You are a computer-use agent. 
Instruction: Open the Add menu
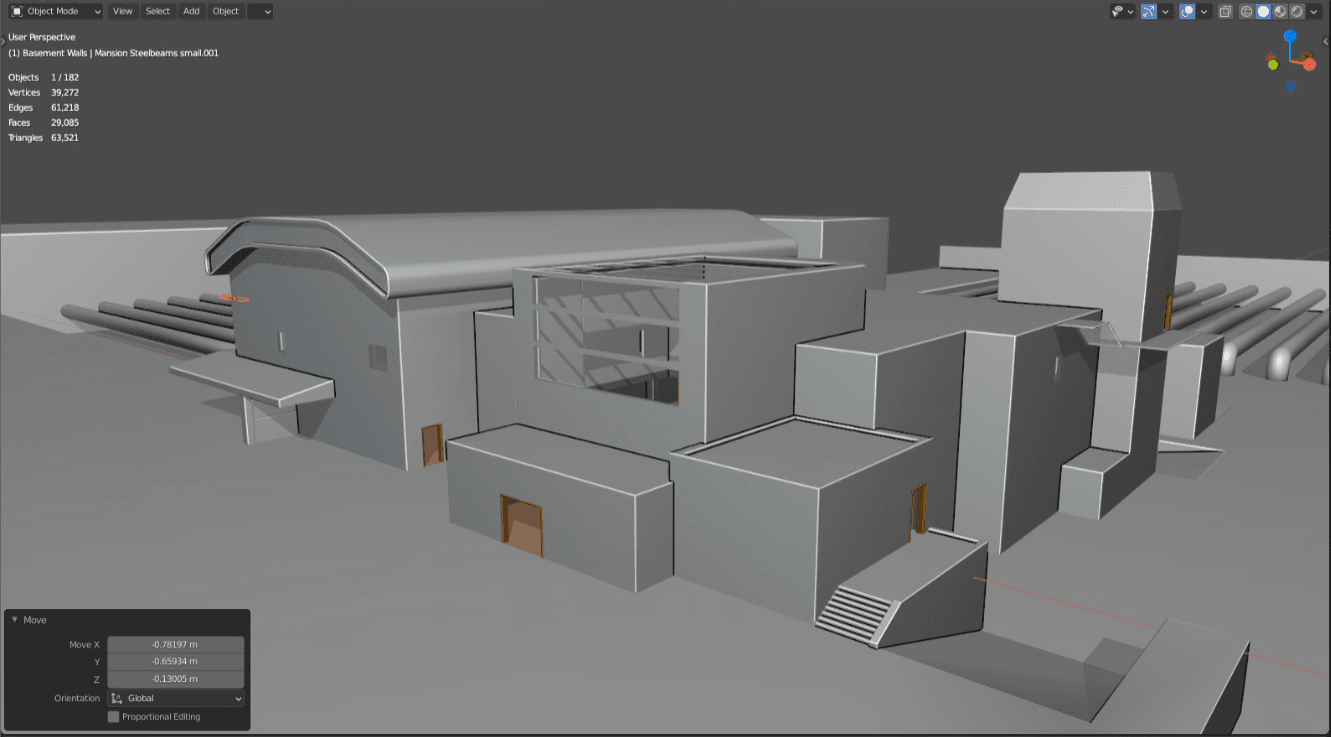point(191,11)
